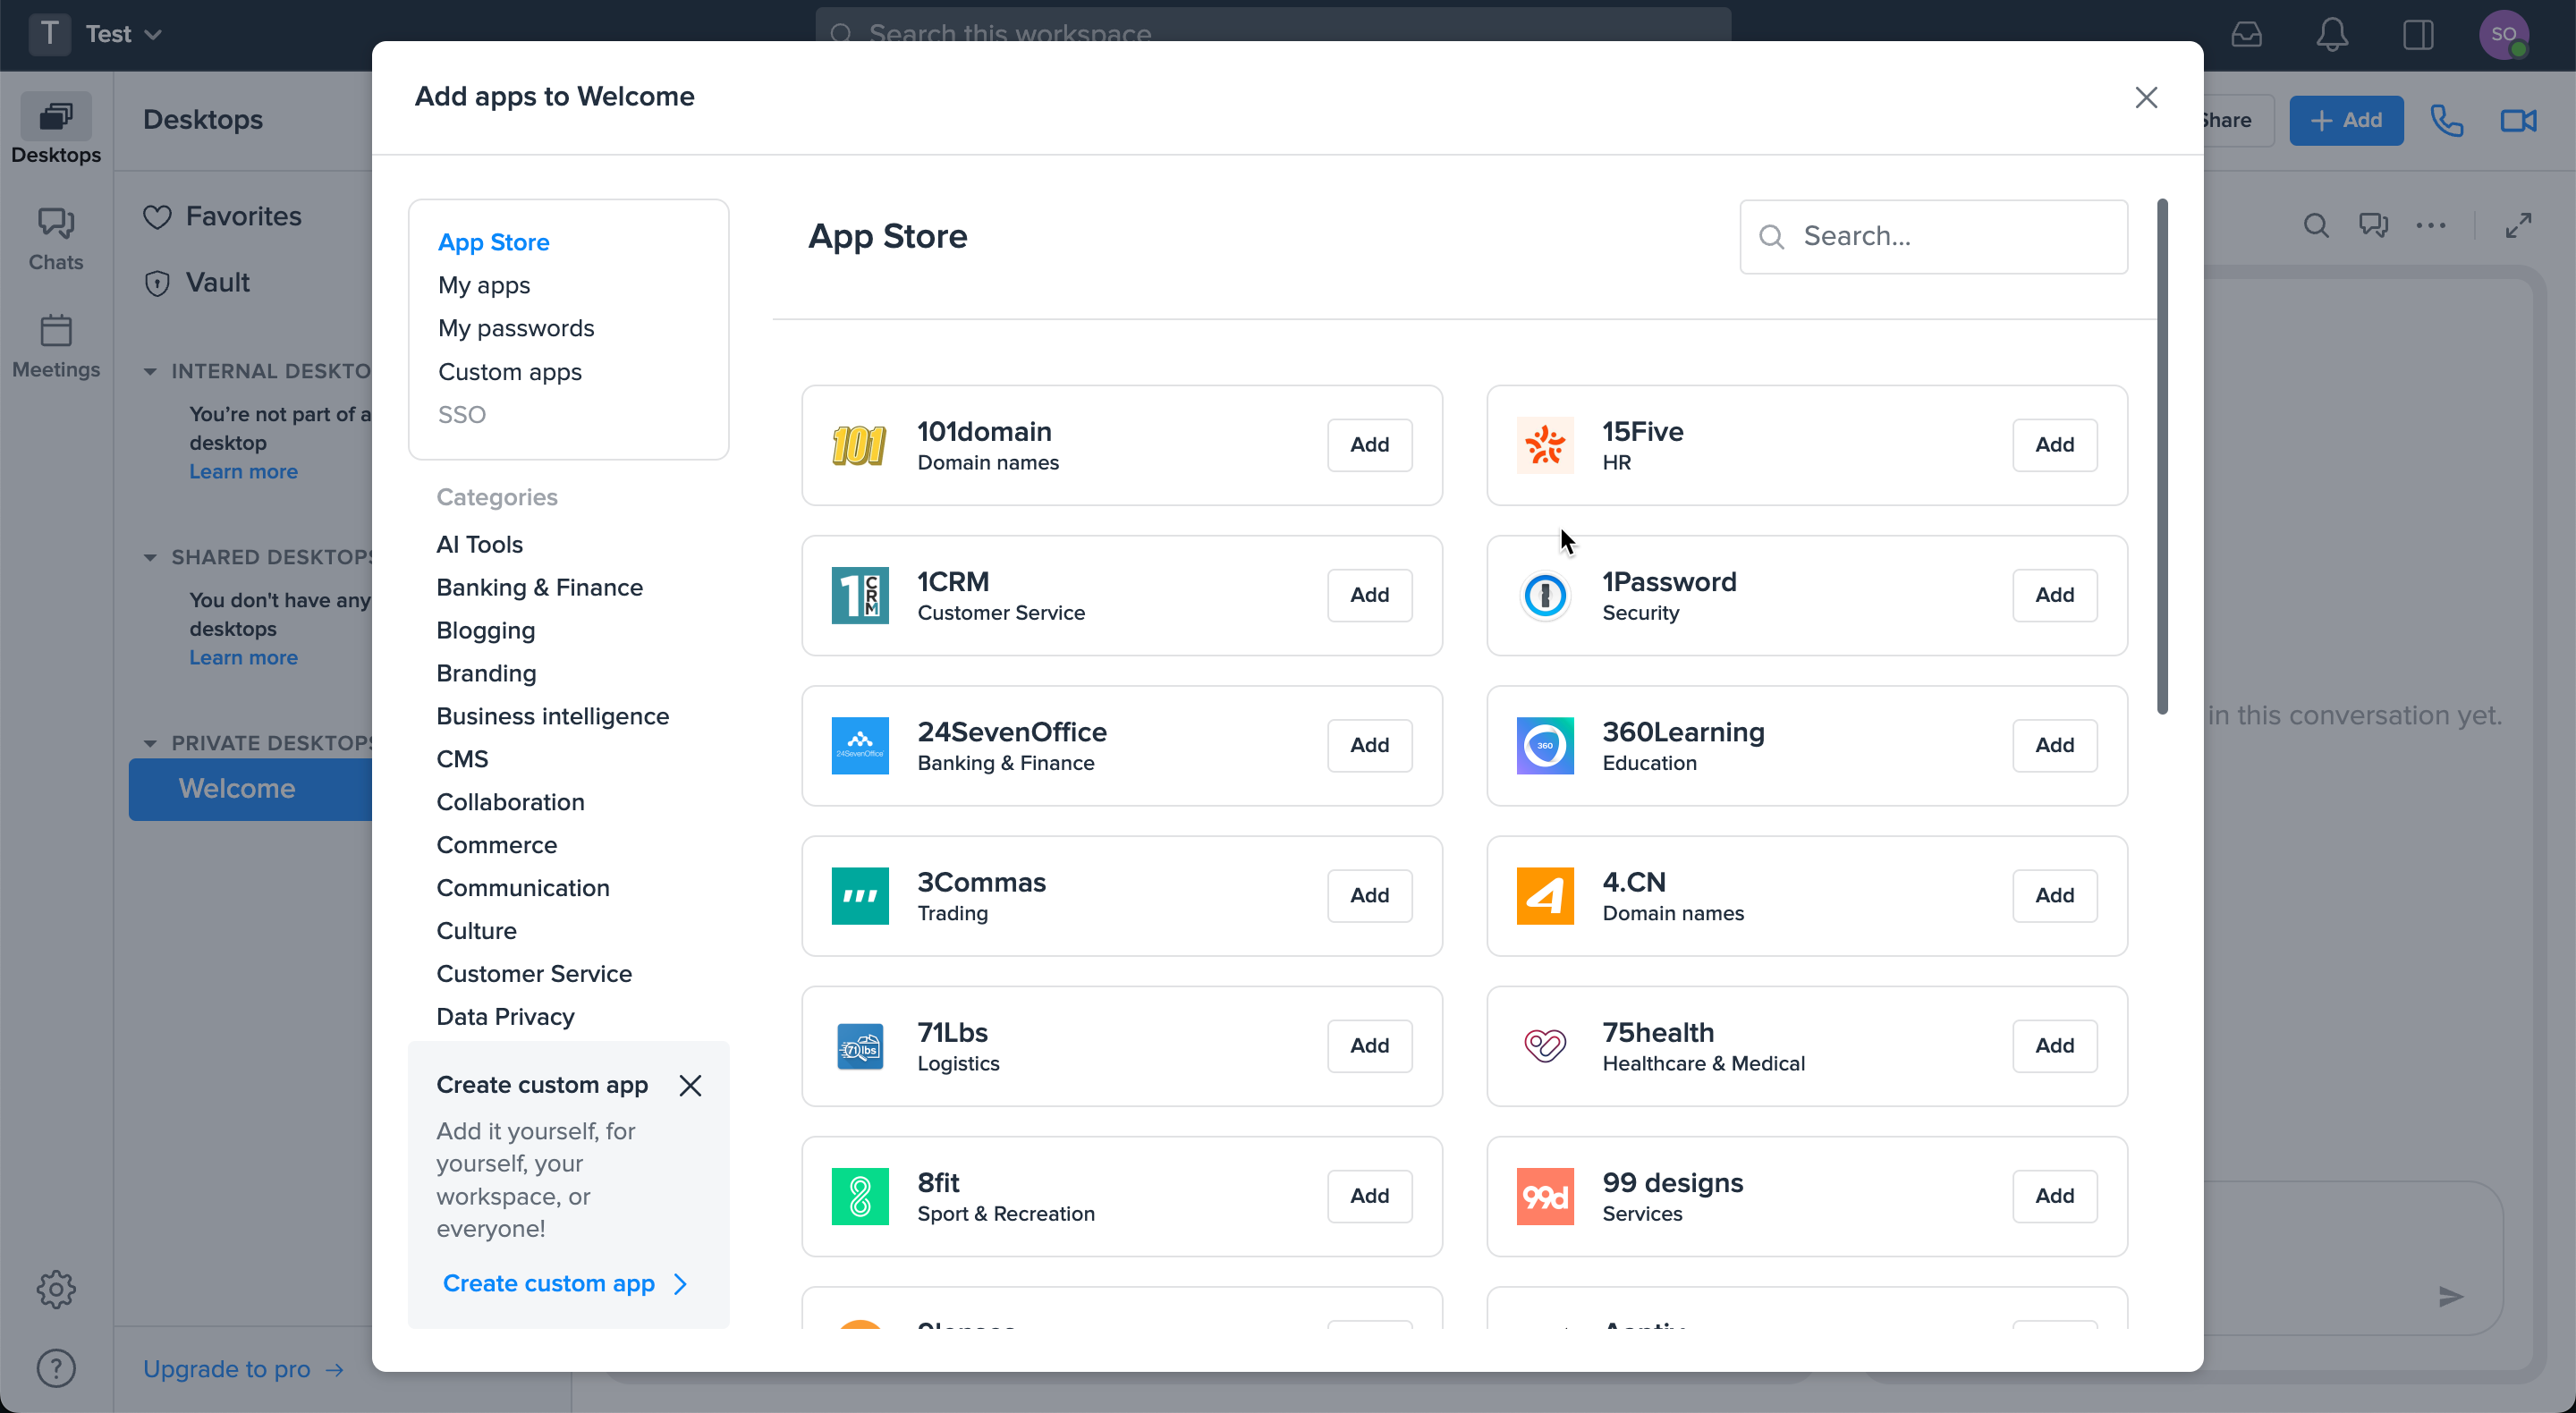Switch to Custom apps

[510, 372]
